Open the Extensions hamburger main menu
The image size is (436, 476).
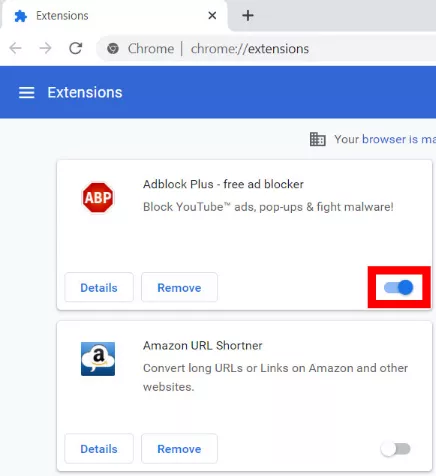pos(26,93)
